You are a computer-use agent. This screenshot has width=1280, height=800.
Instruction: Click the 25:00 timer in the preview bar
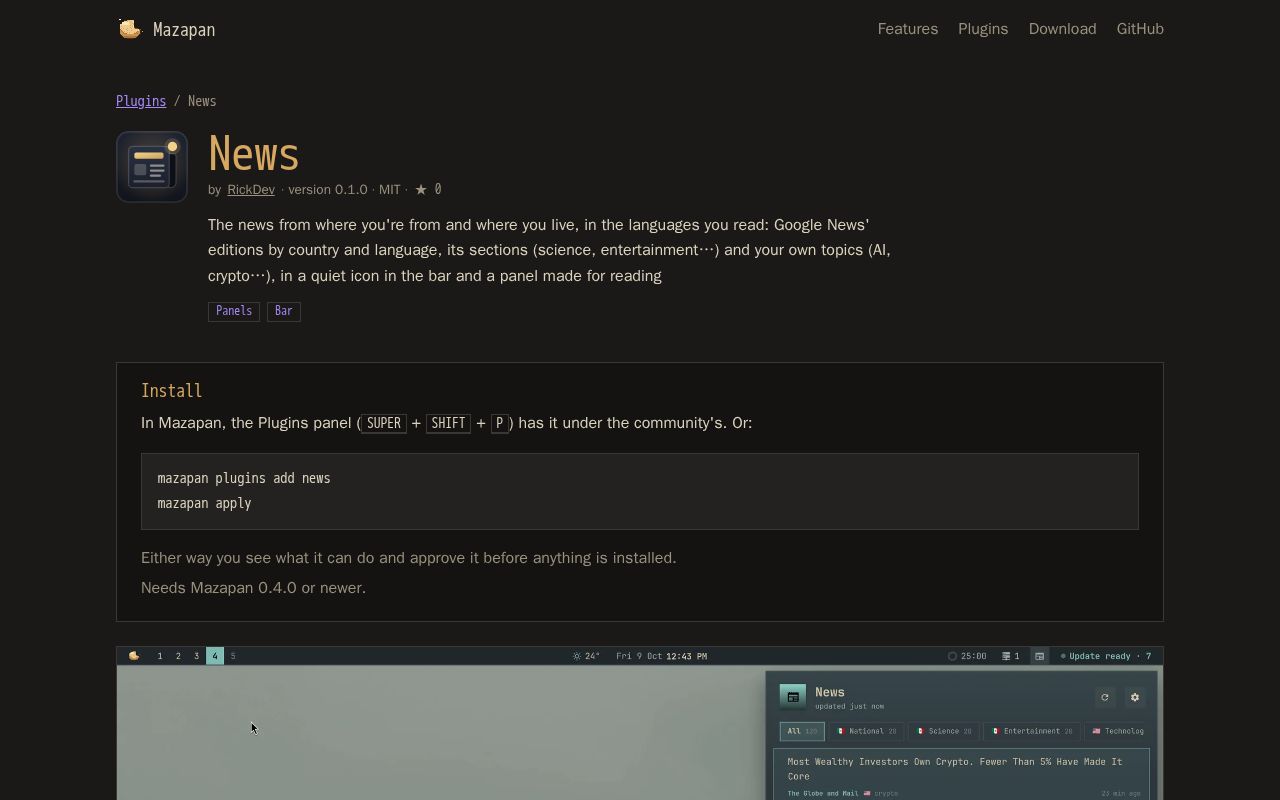pos(967,656)
